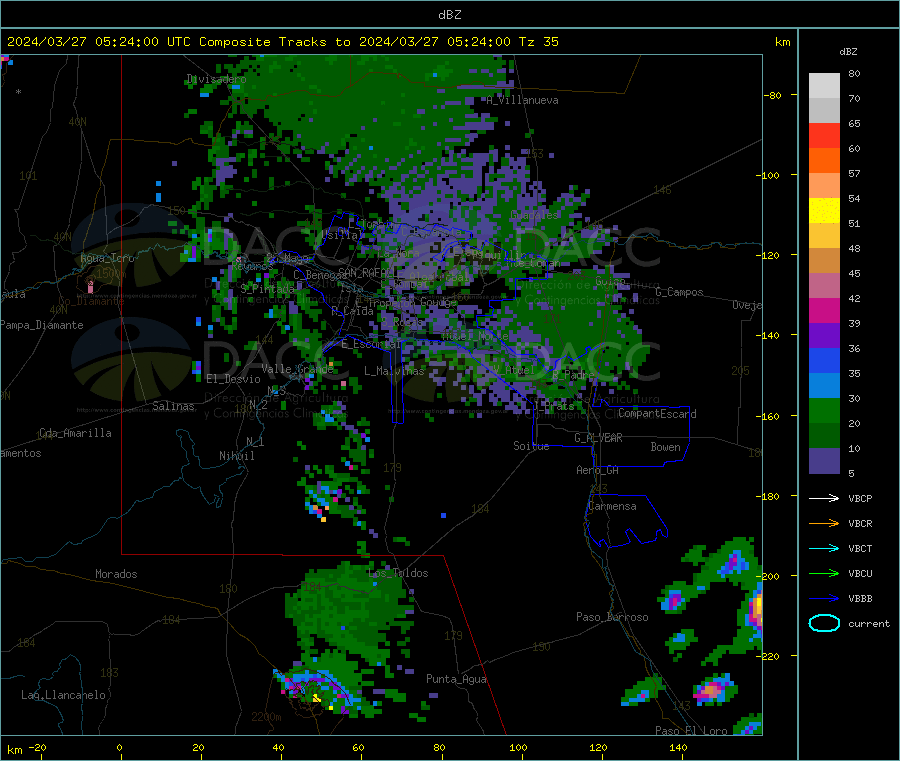Click the 'Valle_Grande' map label
Screen dimensions: 900x761
pos(297,369)
